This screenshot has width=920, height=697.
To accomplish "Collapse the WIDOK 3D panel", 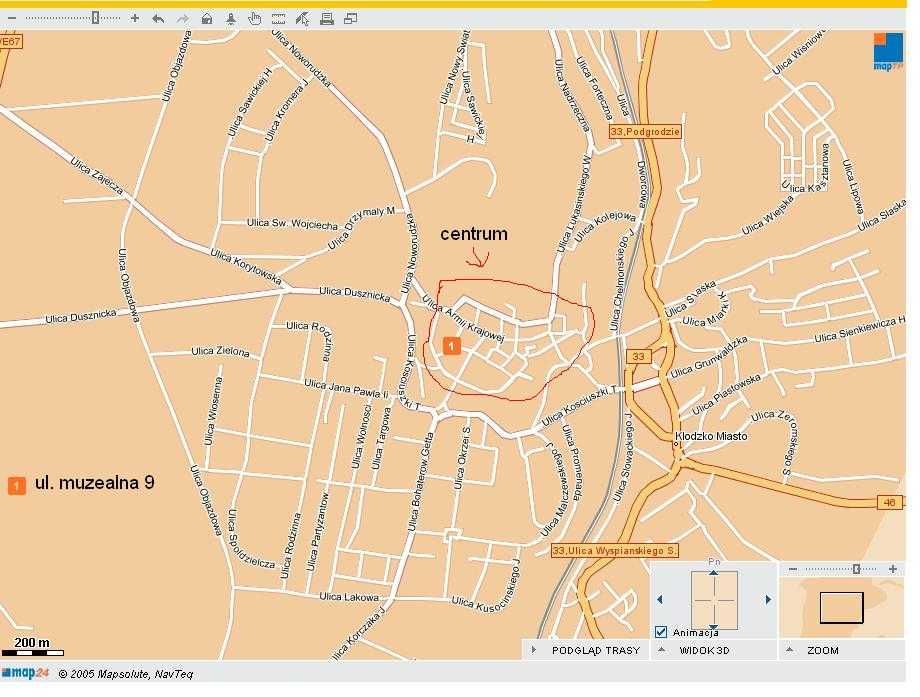I will point(661,651).
